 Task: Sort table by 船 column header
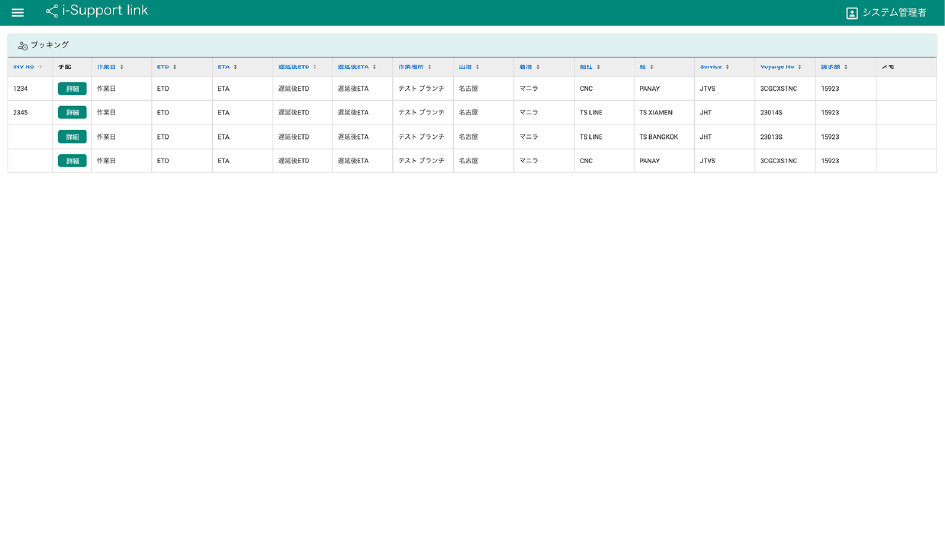(642, 67)
